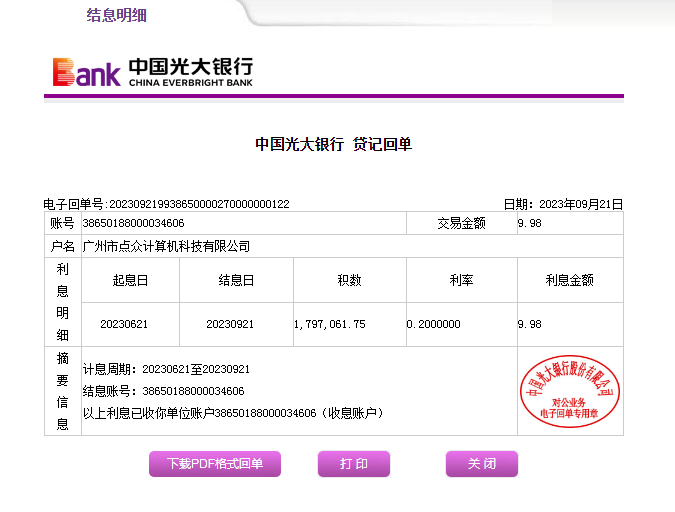Select the 1,797,061.75 accumulation value
The width and height of the screenshot is (675, 512).
click(330, 324)
